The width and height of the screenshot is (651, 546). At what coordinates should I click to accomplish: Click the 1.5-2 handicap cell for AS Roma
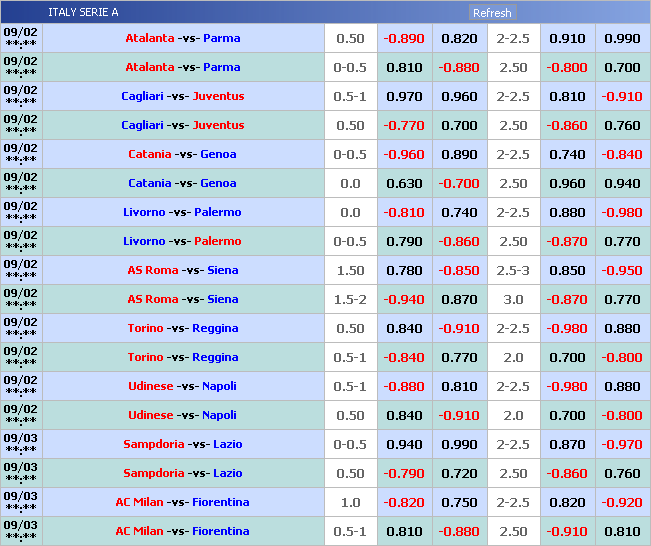point(350,300)
